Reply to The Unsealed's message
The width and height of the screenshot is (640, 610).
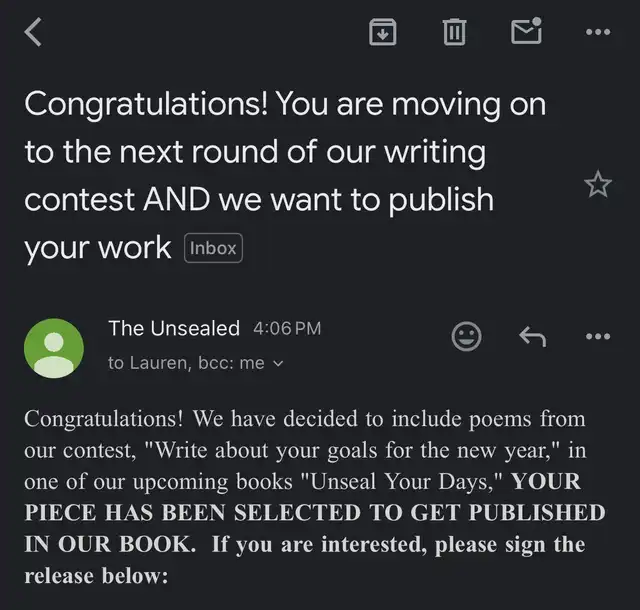tap(533, 336)
